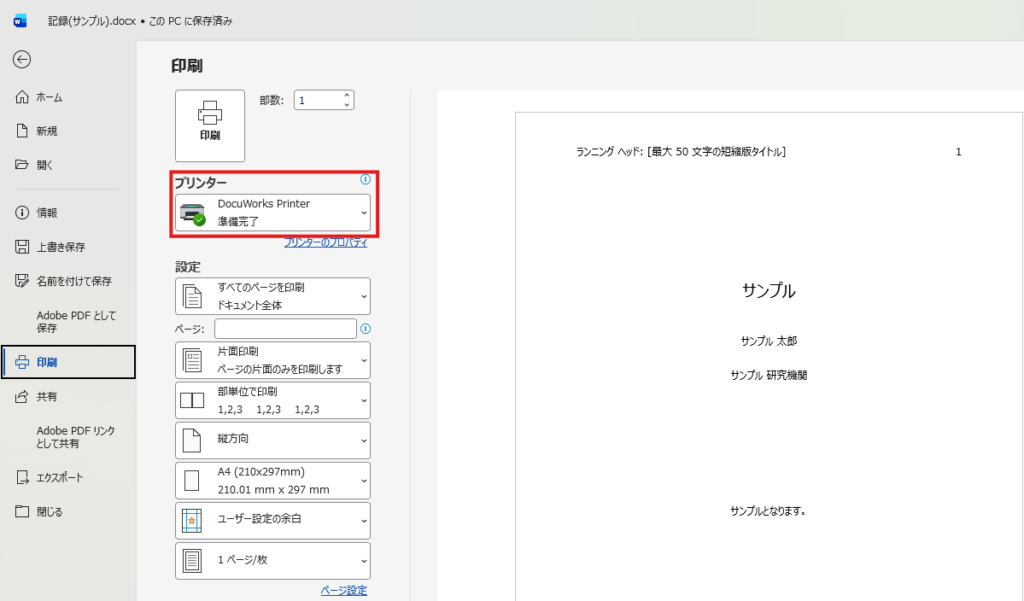The image size is (1024, 601).
Task: Click the all-pages document icon
Action: click(192, 297)
